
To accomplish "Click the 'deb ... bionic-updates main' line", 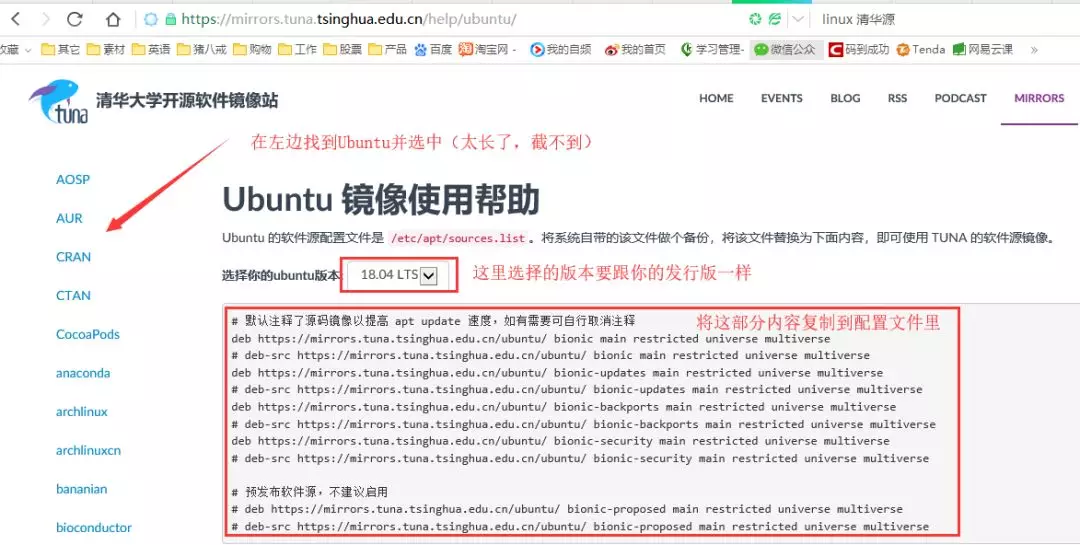I will (557, 372).
